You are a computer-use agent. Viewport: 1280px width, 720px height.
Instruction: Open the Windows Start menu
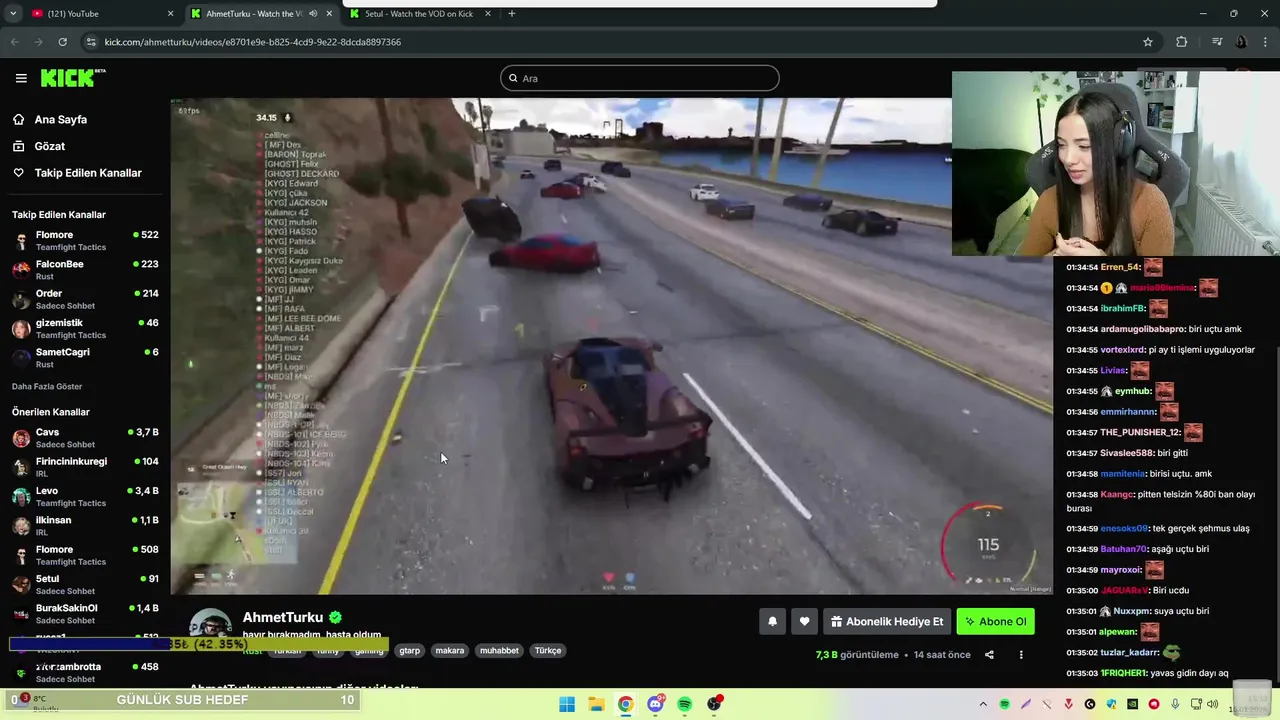(567, 704)
